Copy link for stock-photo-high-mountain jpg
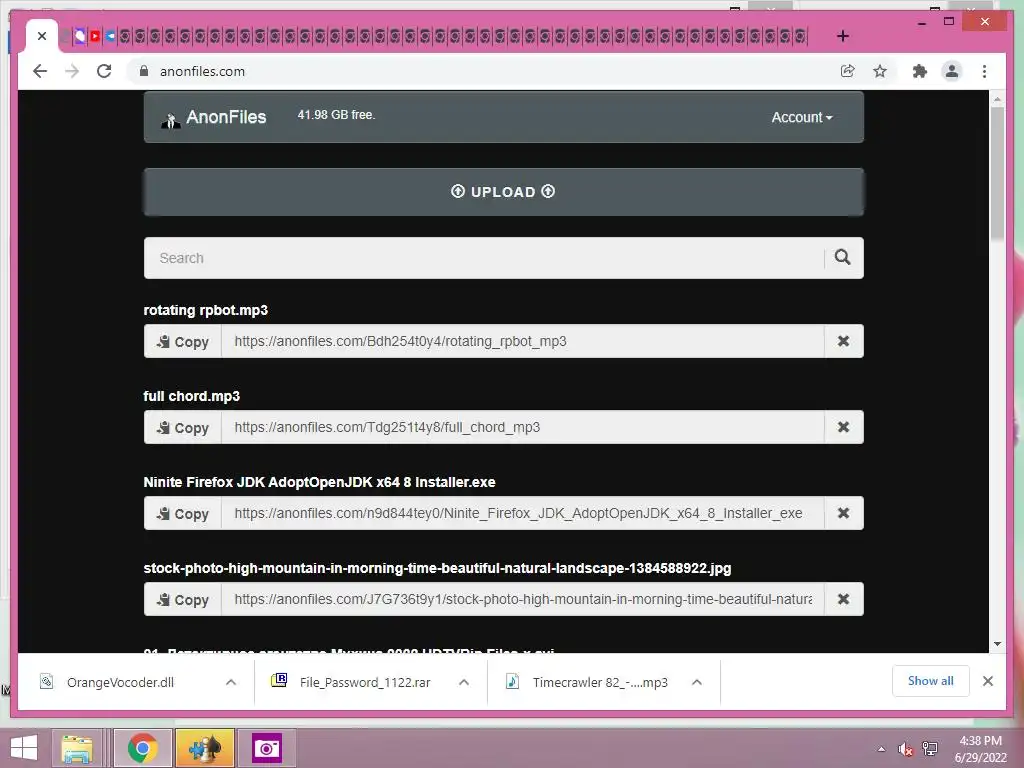Viewport: 1024px width, 768px height. click(x=183, y=600)
